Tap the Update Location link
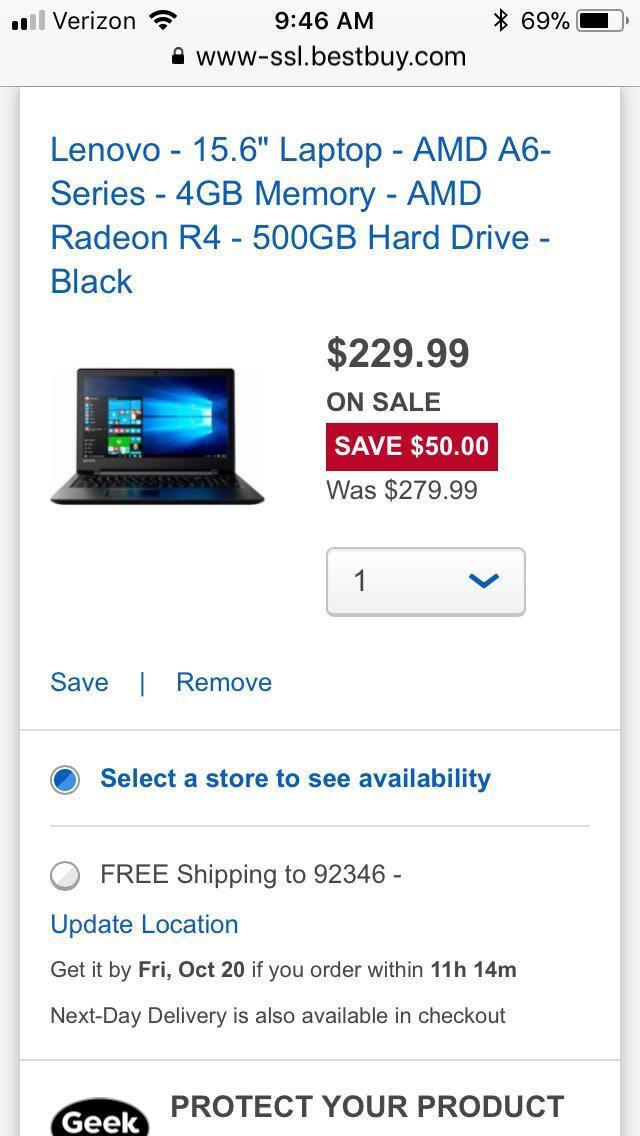This screenshot has width=640, height=1136. coord(144,924)
